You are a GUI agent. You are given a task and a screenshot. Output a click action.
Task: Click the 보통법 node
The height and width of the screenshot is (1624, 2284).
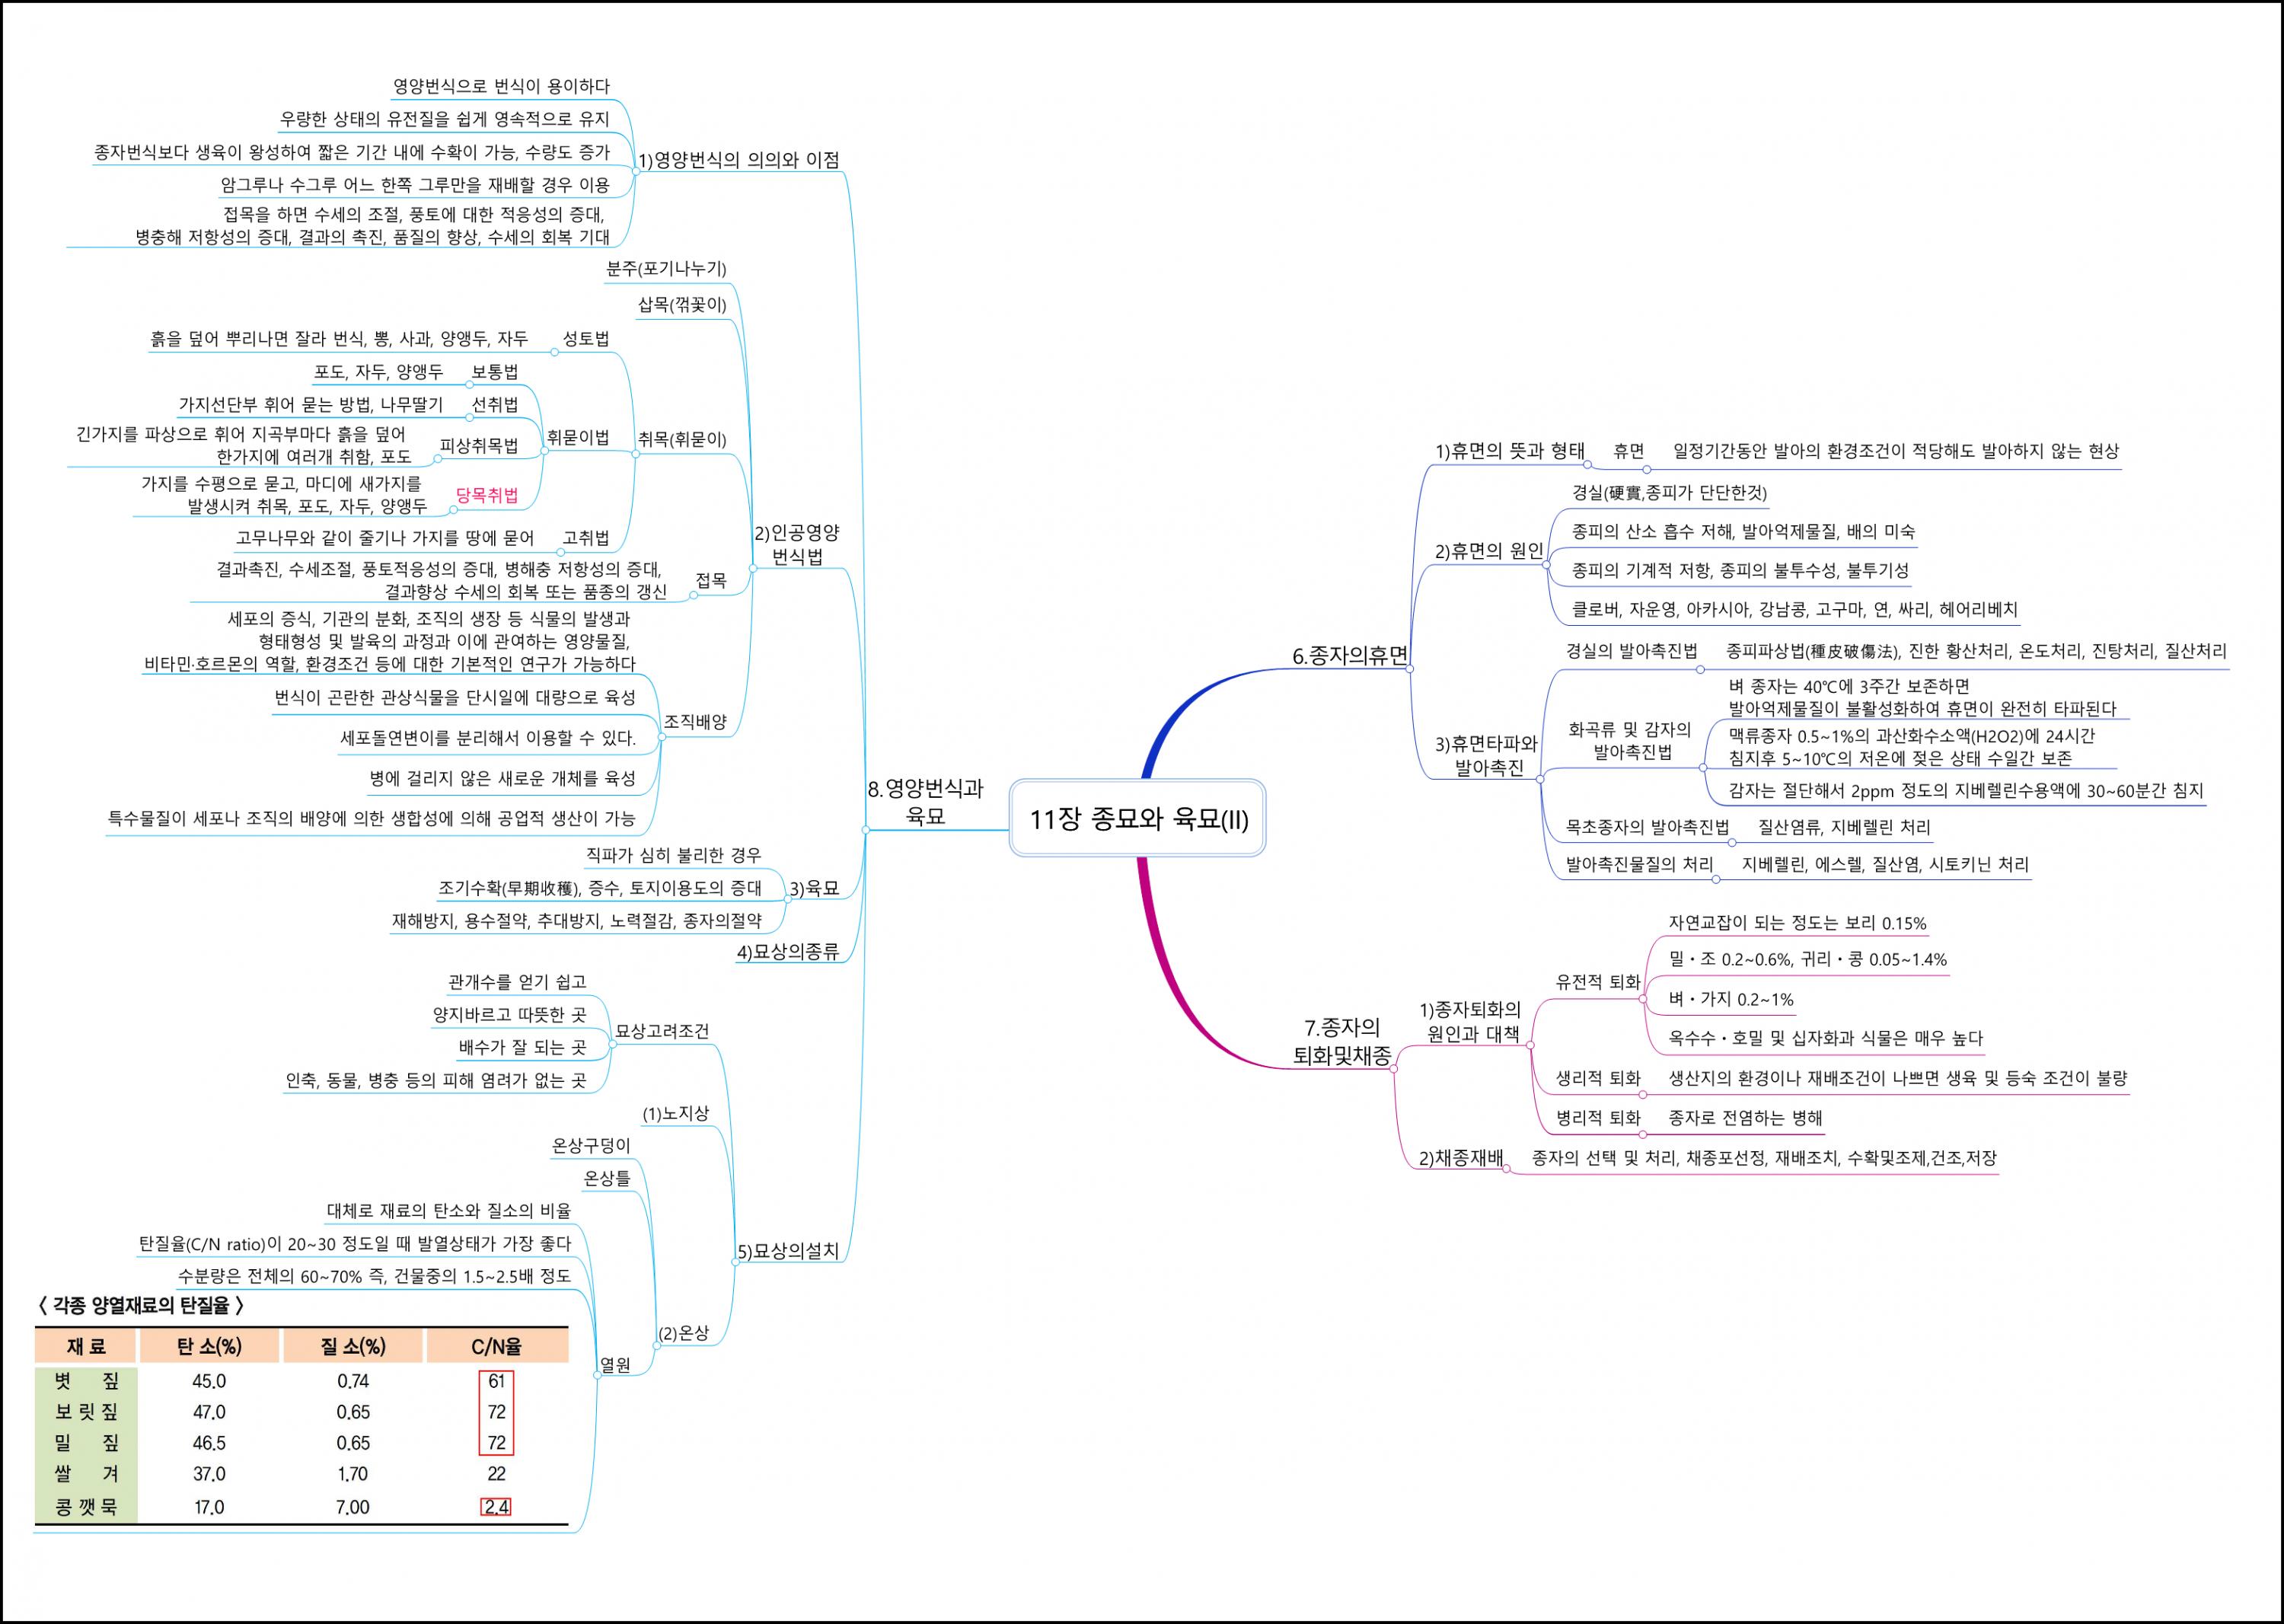click(x=495, y=372)
